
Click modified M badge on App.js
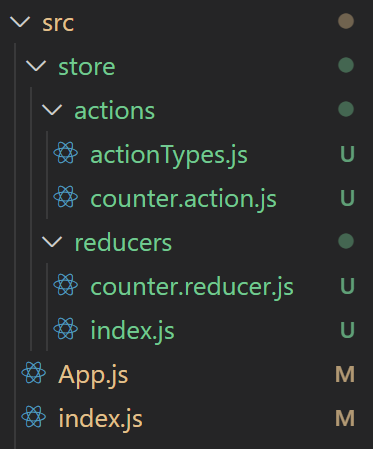coord(345,374)
